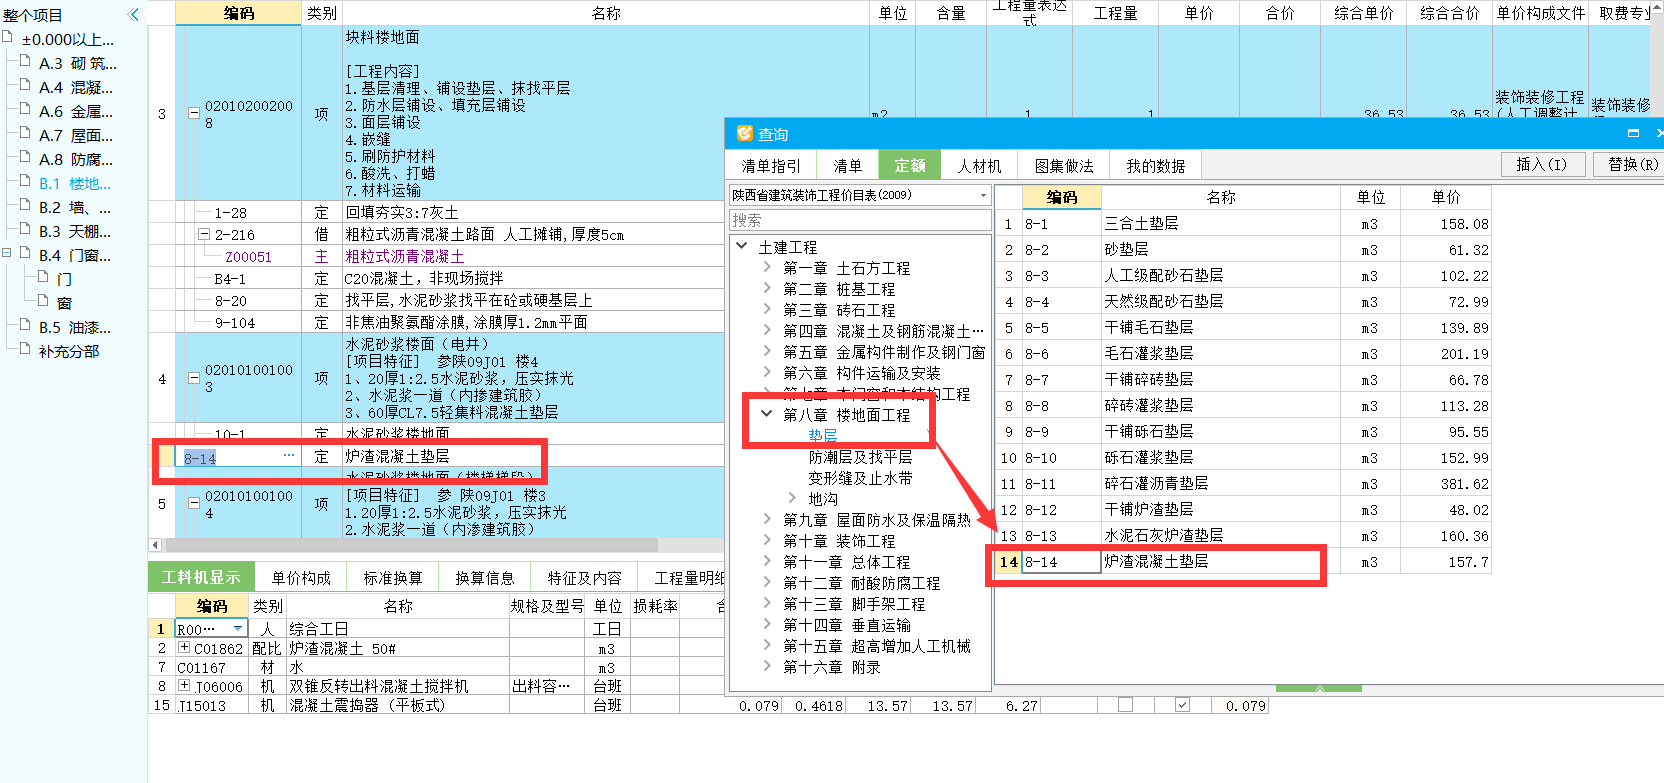Image resolution: width=1664 pixels, height=783 pixels.
Task: Select 防潮层及找平层 sub-item
Action: pos(860,457)
